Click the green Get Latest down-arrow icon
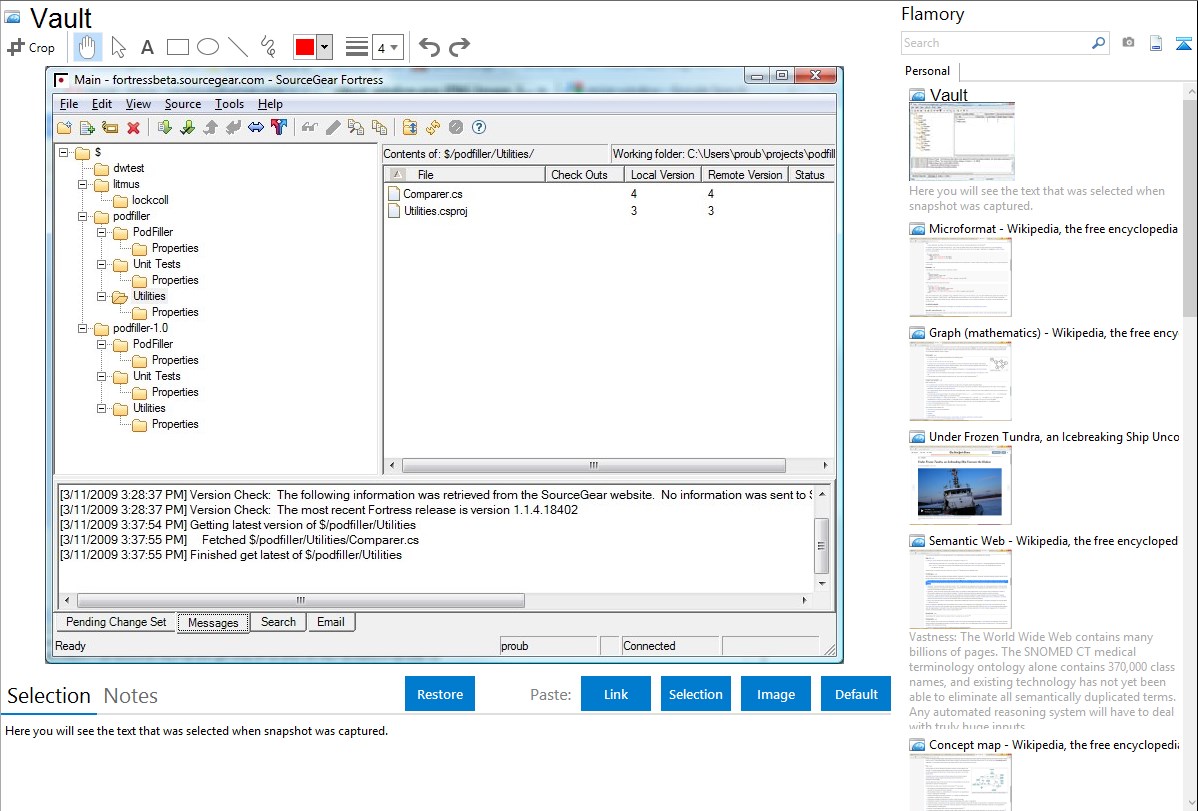Image resolution: width=1198 pixels, height=811 pixels. coord(164,128)
